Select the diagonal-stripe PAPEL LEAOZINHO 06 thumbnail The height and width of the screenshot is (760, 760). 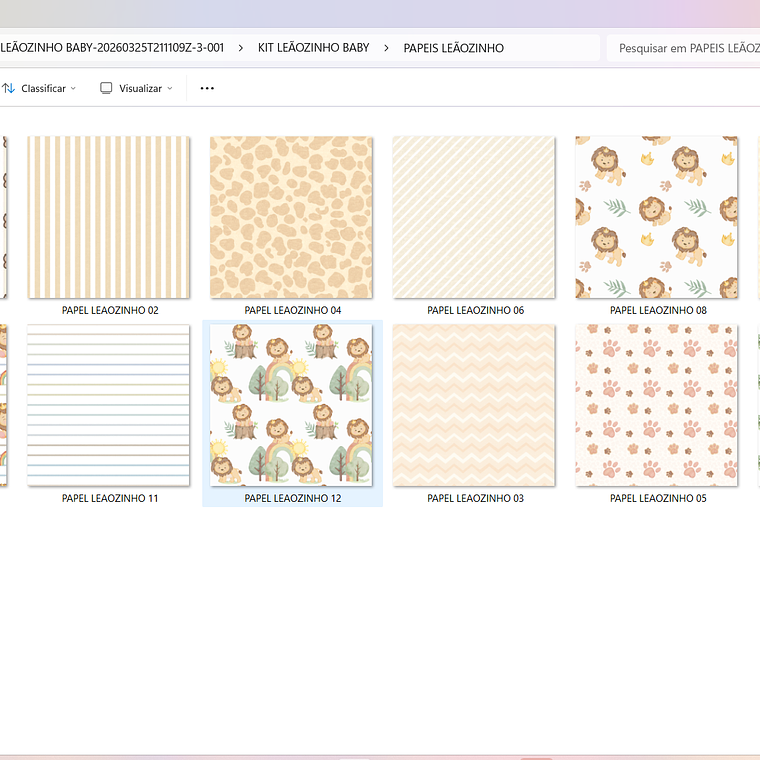coord(474,217)
